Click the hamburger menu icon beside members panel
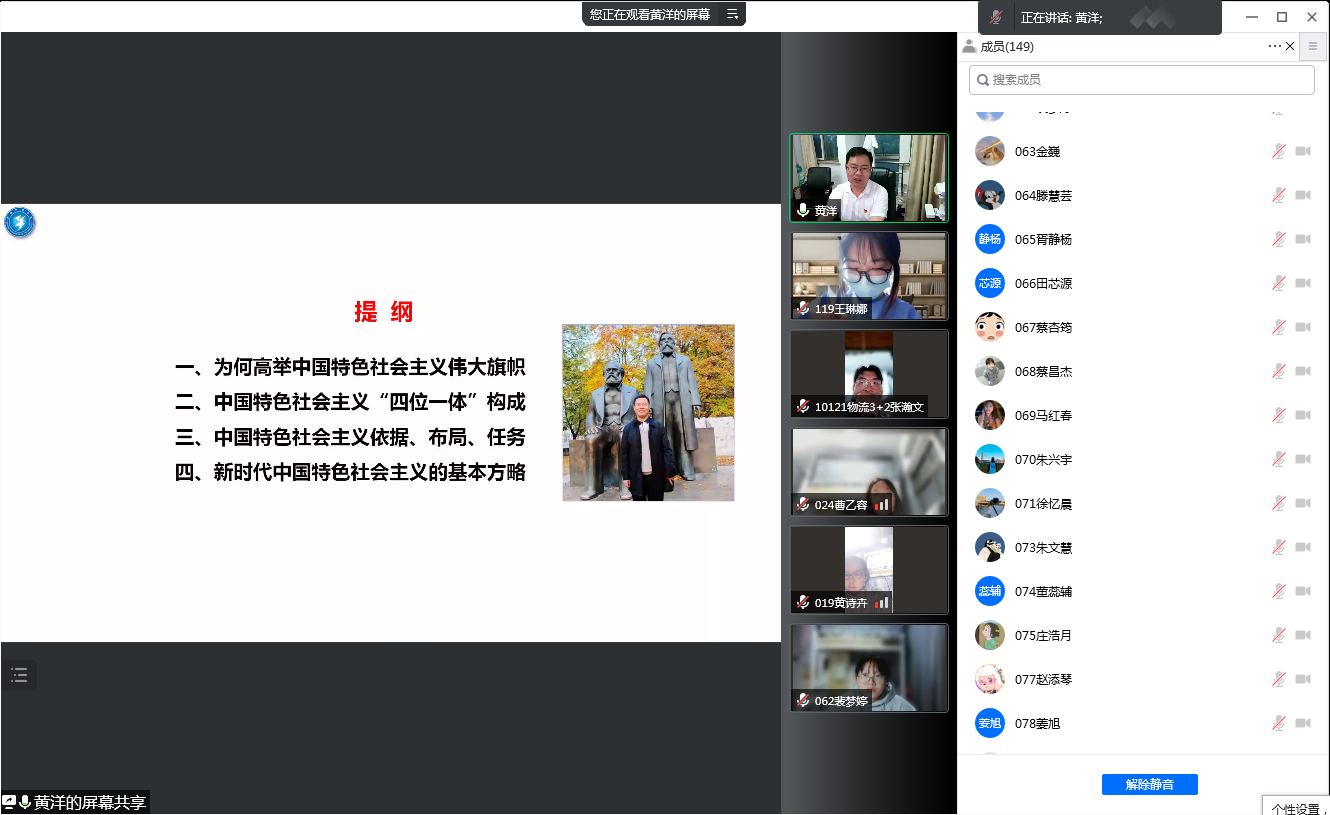 1313,46
